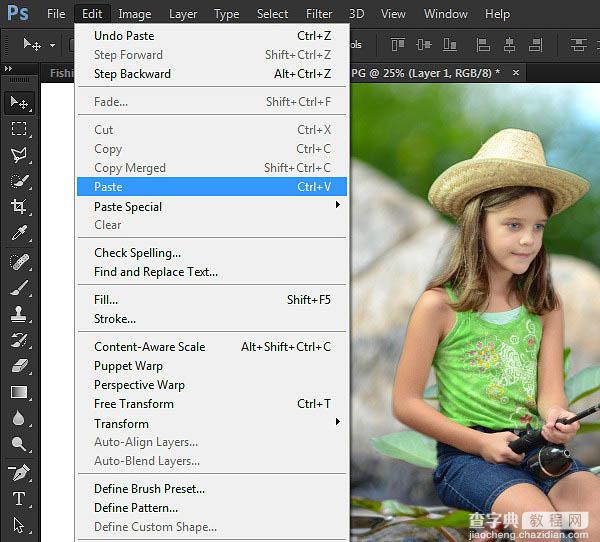Open the Window menu
This screenshot has height=542, width=600.
445,14
